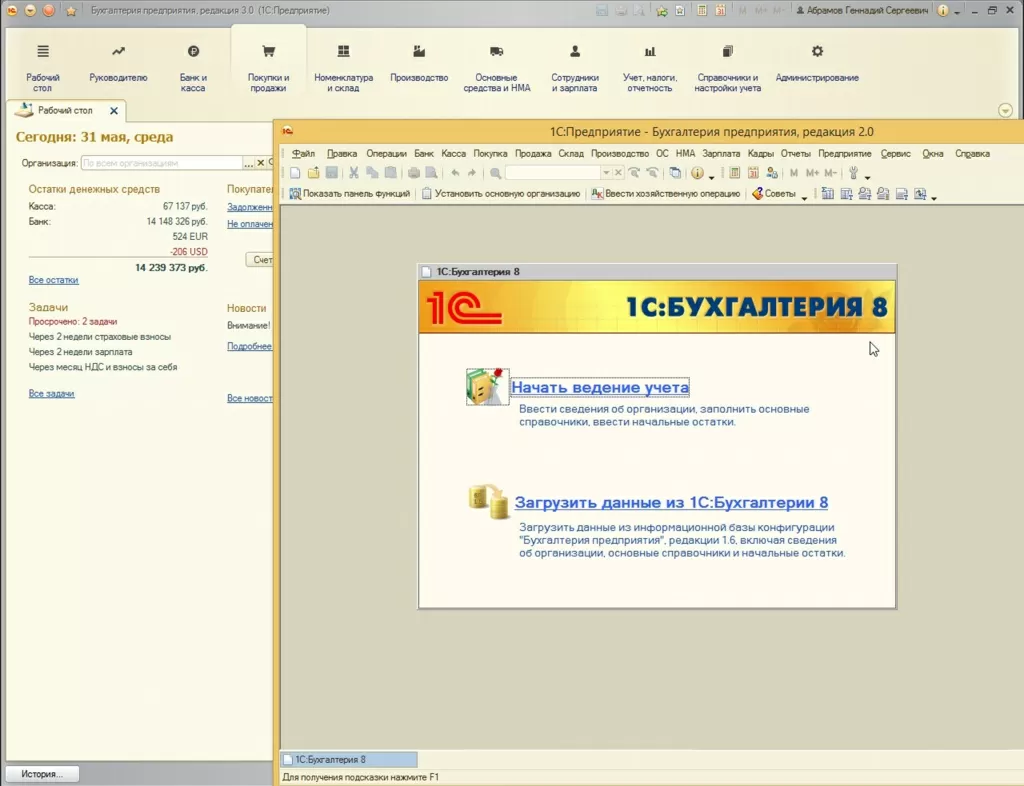This screenshot has height=786, width=1024.
Task: Expand dropdown arrow next to info icon in 3.0 title bar
Action: point(957,12)
